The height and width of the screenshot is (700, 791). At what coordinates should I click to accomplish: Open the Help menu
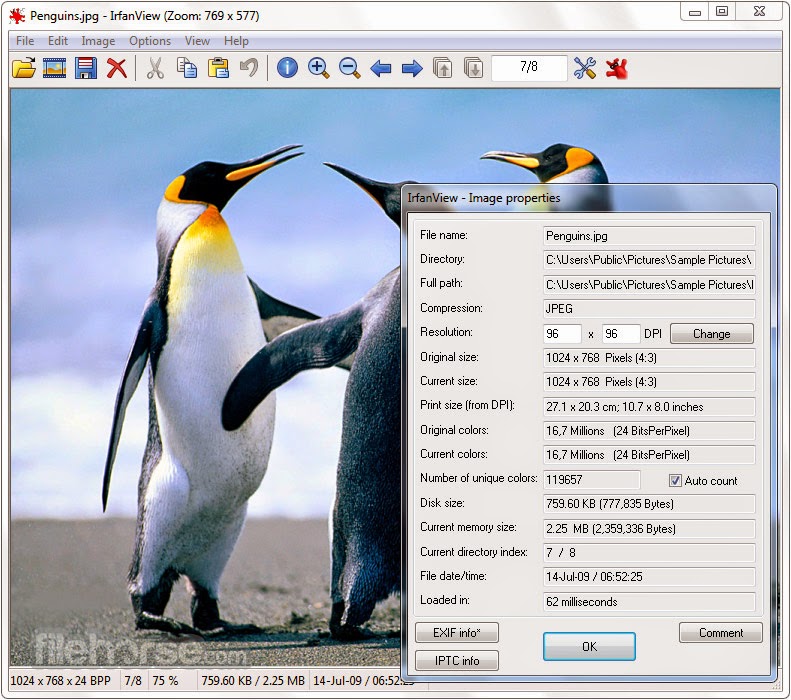click(x=236, y=41)
